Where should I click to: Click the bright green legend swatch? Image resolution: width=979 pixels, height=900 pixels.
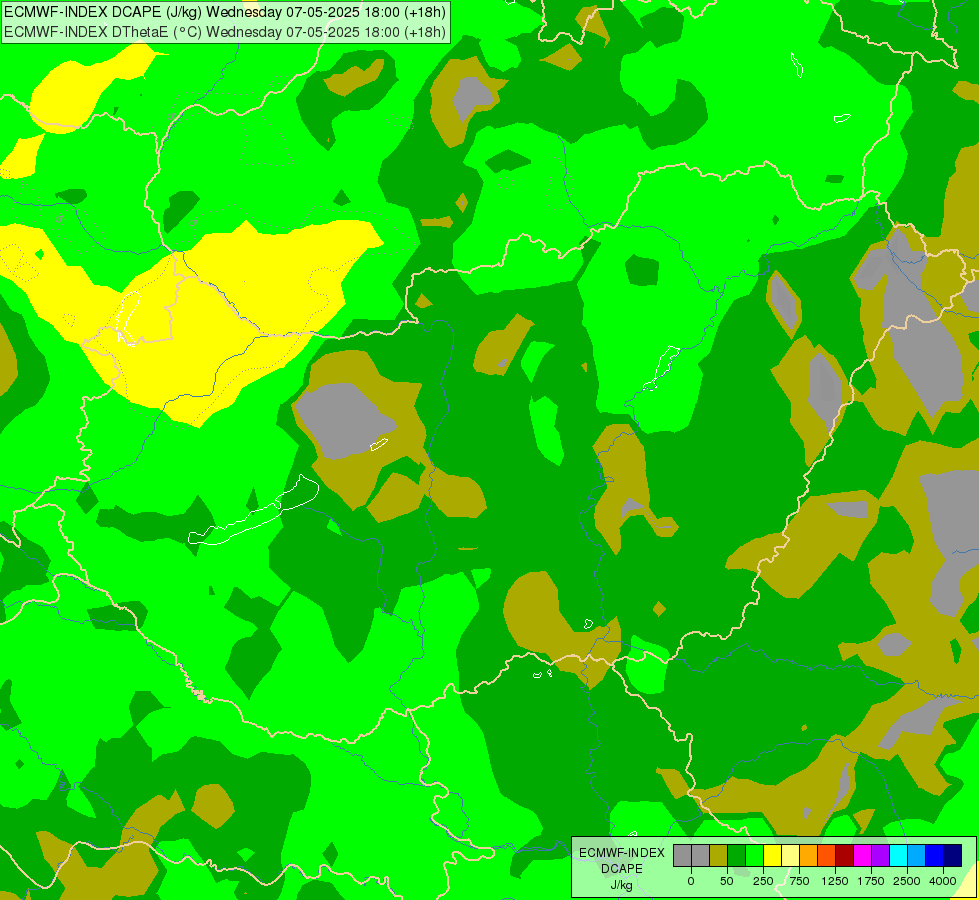coord(755,856)
